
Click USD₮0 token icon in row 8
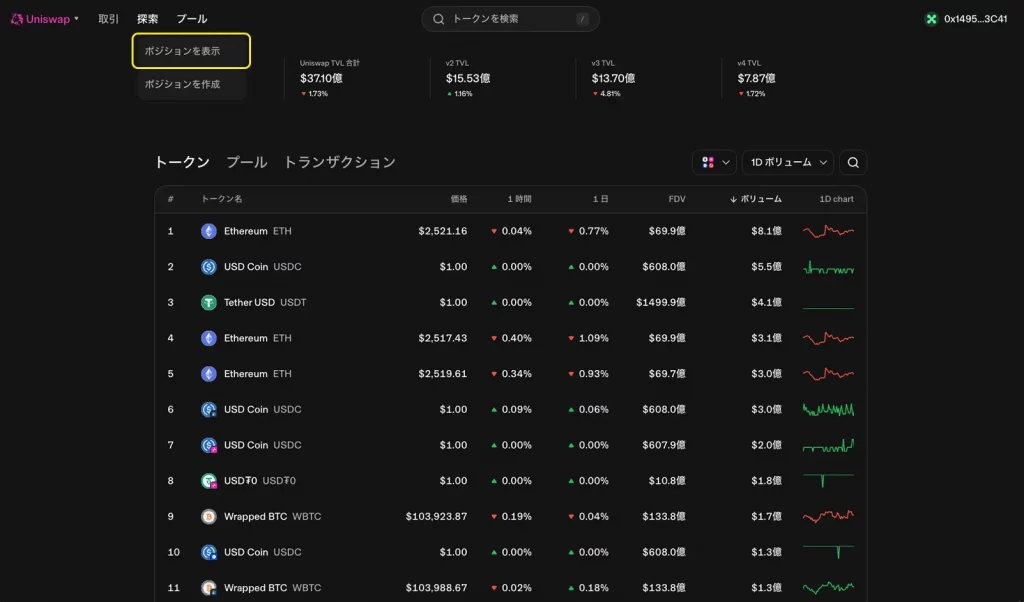(208, 481)
